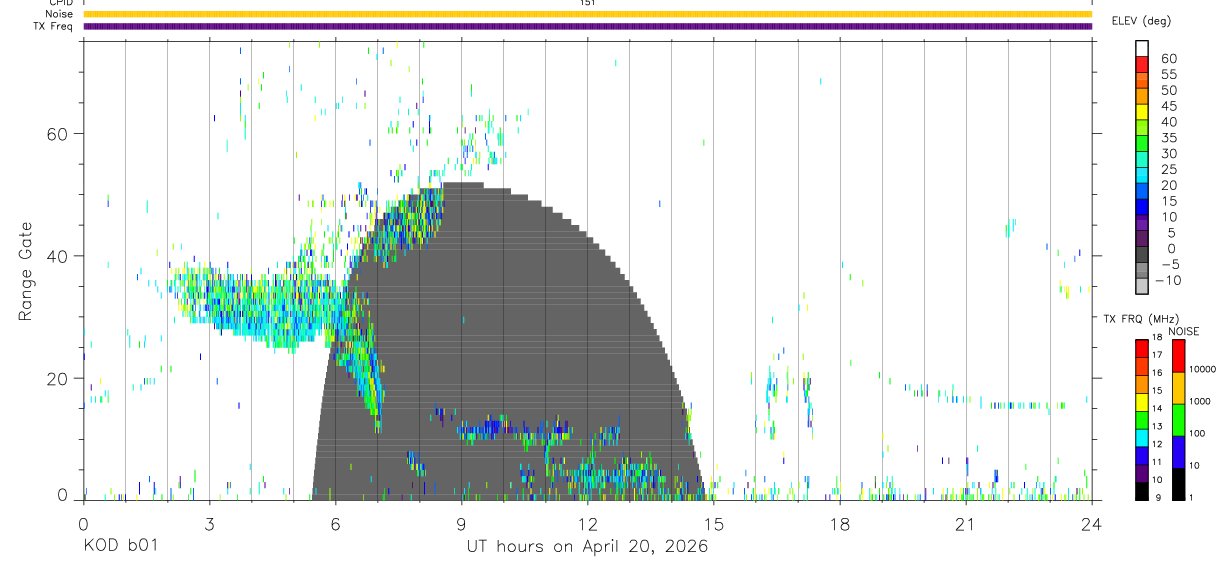1228x567 pixels.
Task: Click the large dark gray dome region in the plot
Action: pyautogui.click(x=510, y=340)
